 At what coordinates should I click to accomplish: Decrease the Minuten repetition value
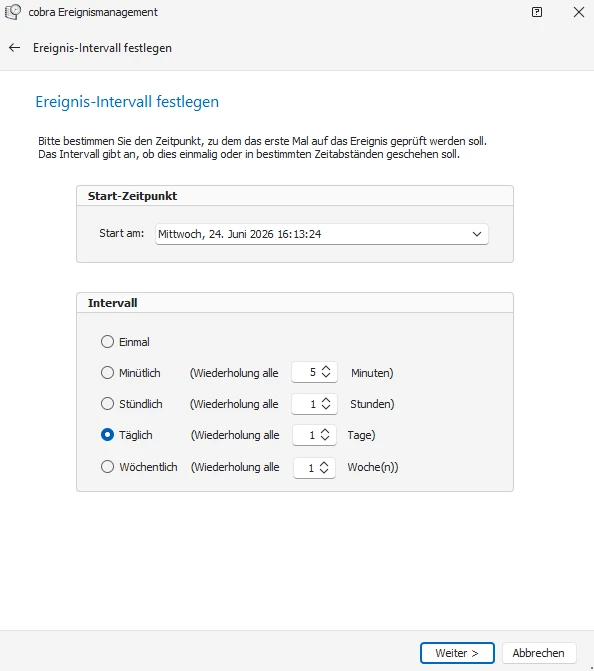click(326, 375)
